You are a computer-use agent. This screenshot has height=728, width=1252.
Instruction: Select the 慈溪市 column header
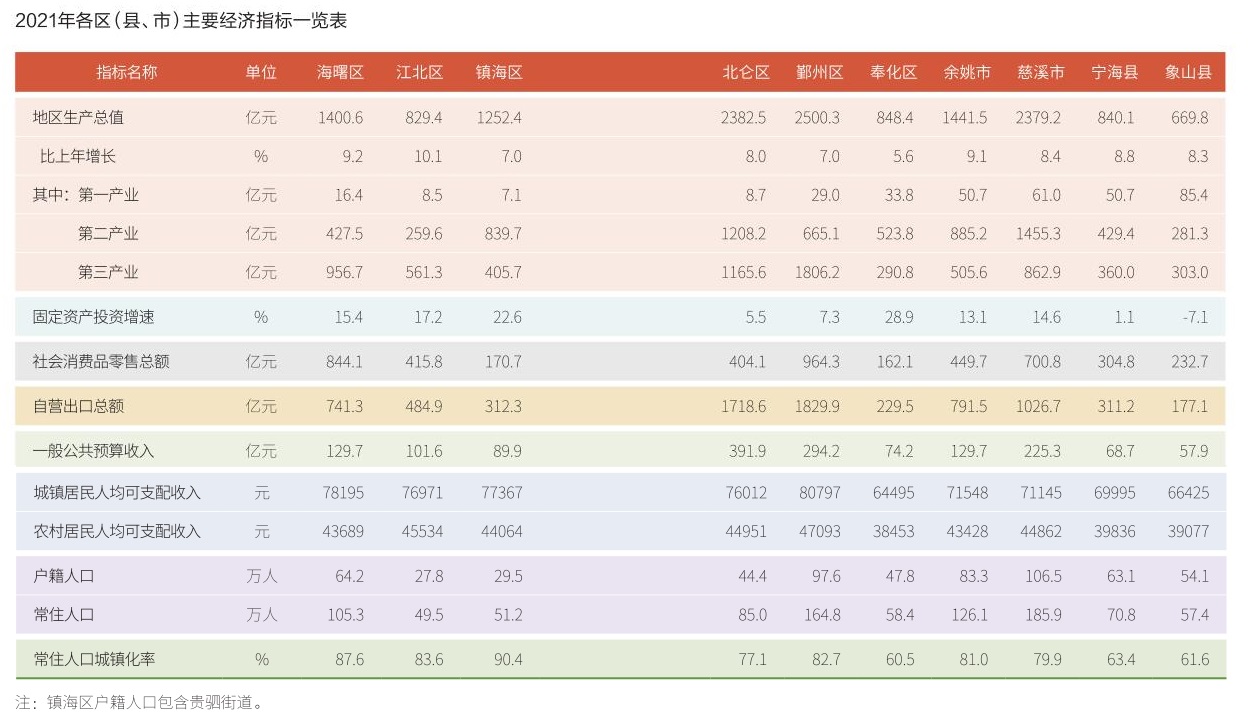[1040, 72]
